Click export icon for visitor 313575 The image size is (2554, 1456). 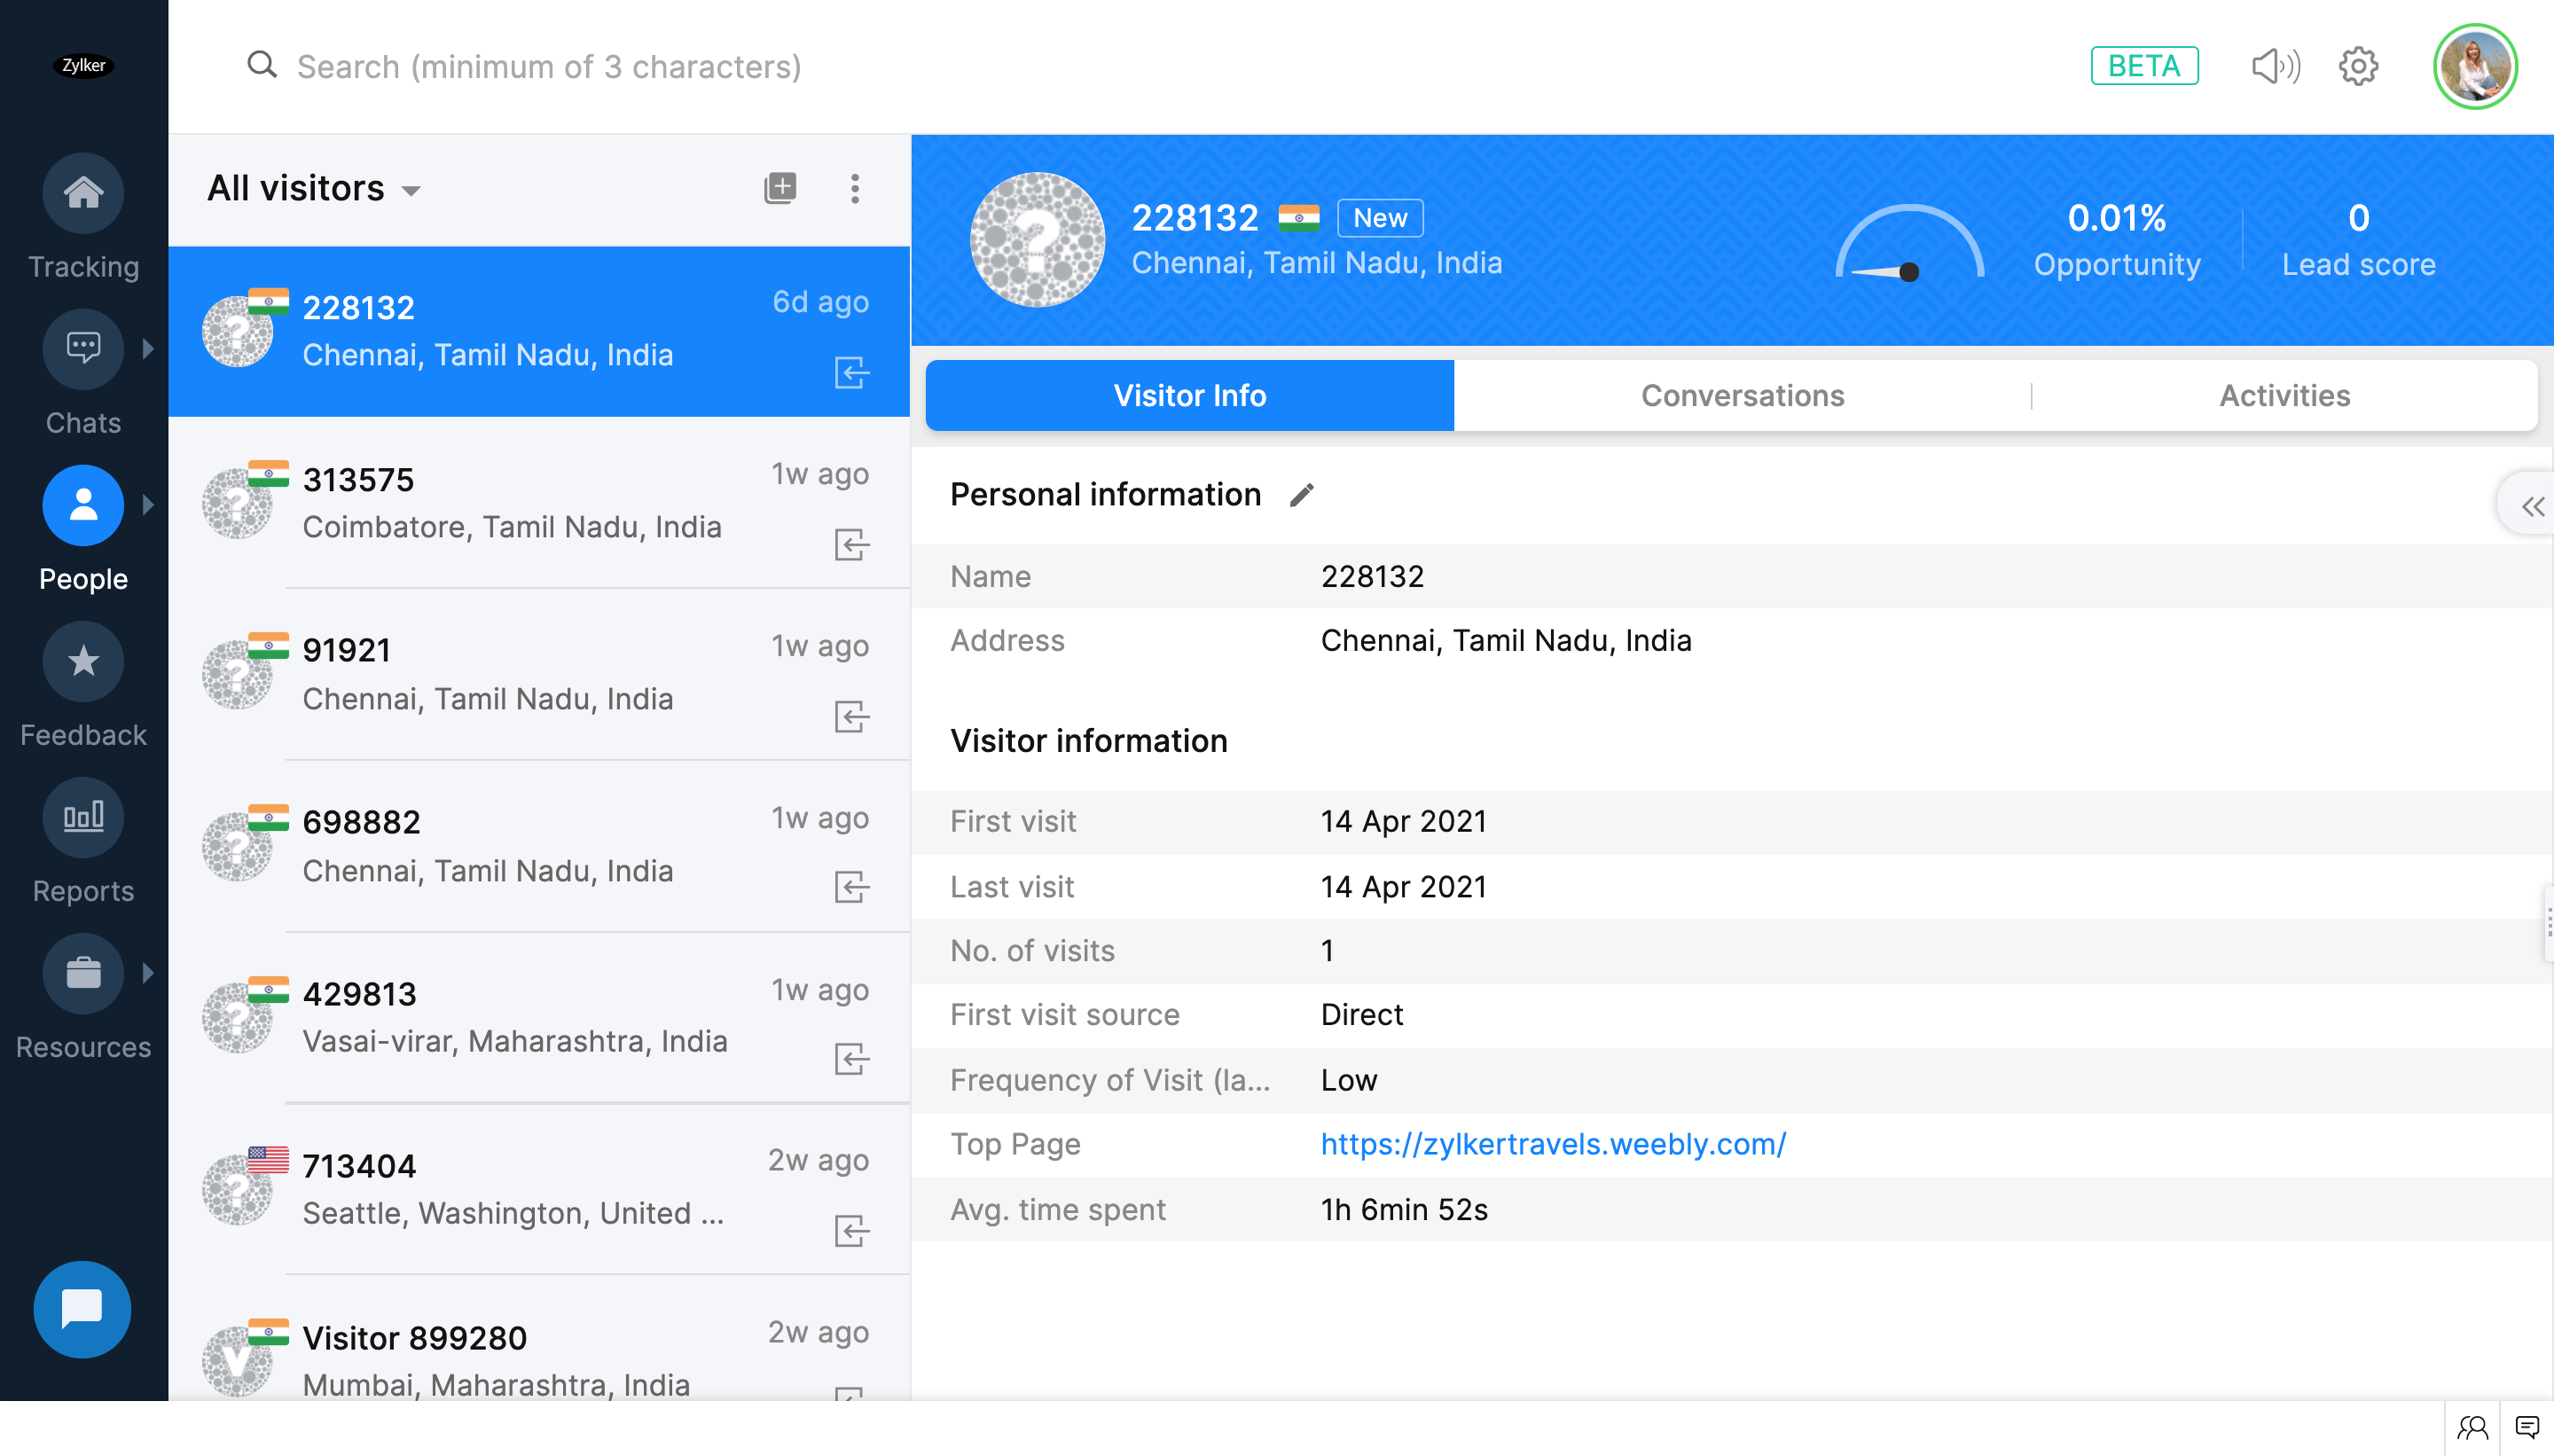(851, 545)
